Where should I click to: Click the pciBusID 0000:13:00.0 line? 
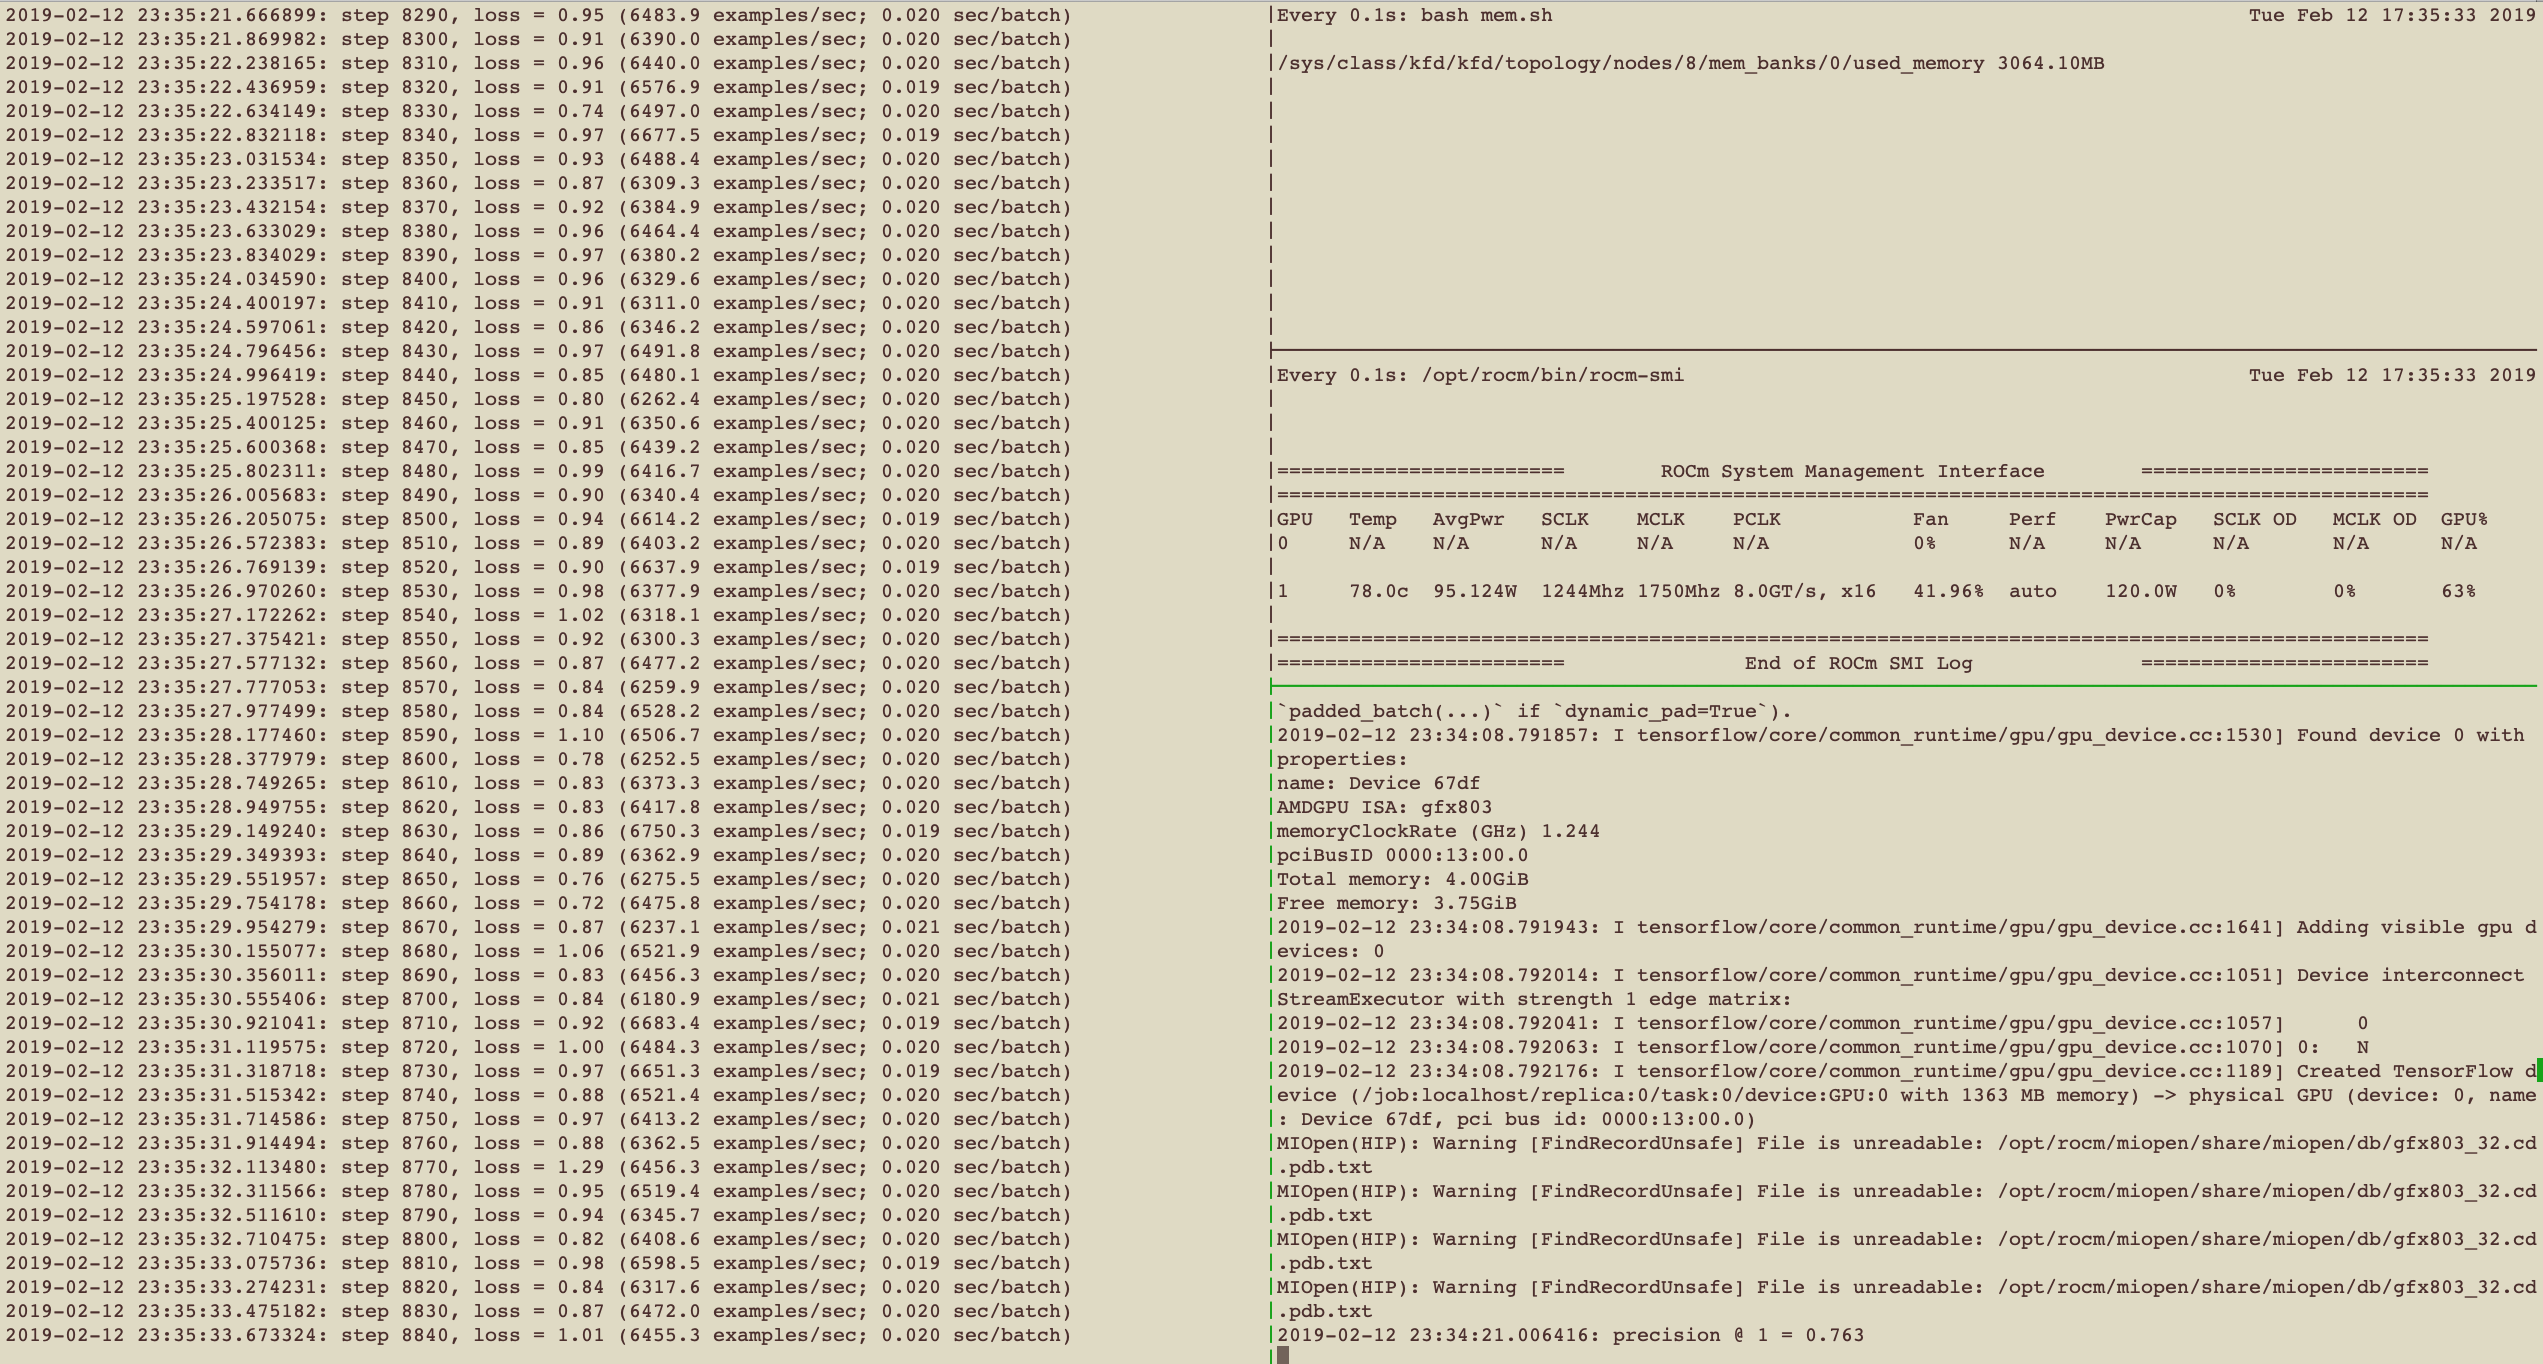point(1400,855)
